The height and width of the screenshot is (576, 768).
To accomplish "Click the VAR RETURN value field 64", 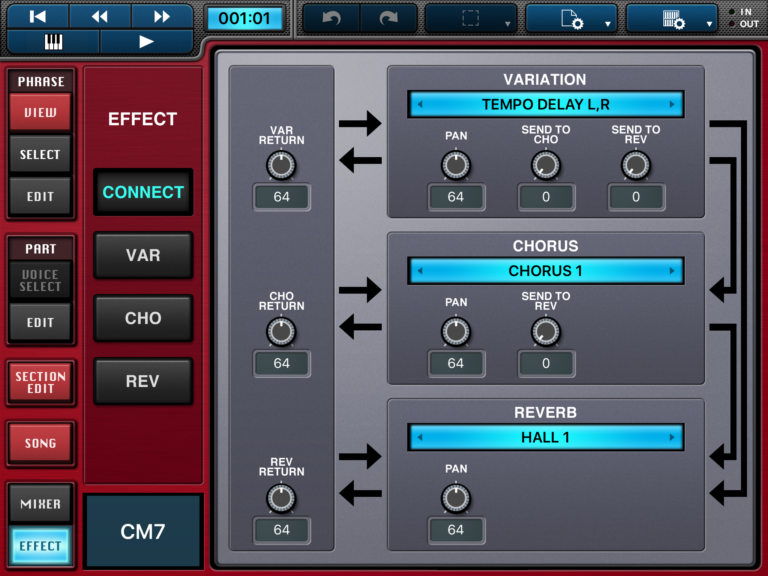I will 281,197.
